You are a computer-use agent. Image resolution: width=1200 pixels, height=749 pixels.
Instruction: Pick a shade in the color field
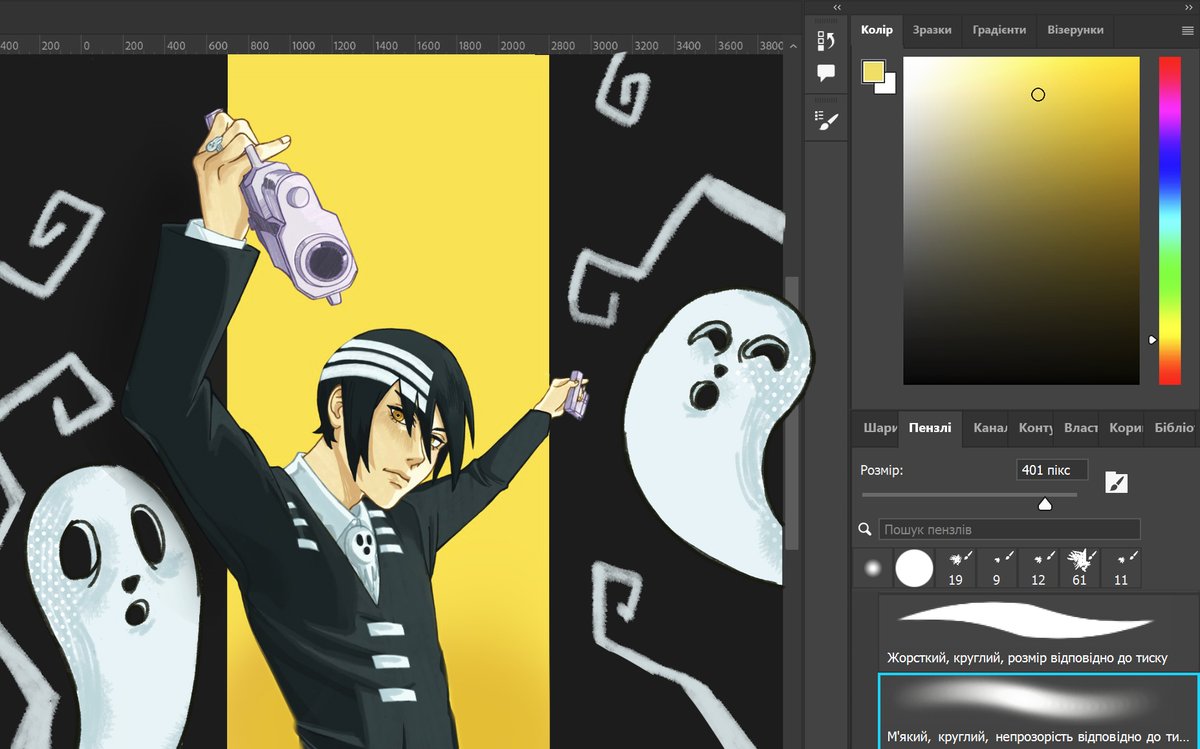(x=1021, y=221)
